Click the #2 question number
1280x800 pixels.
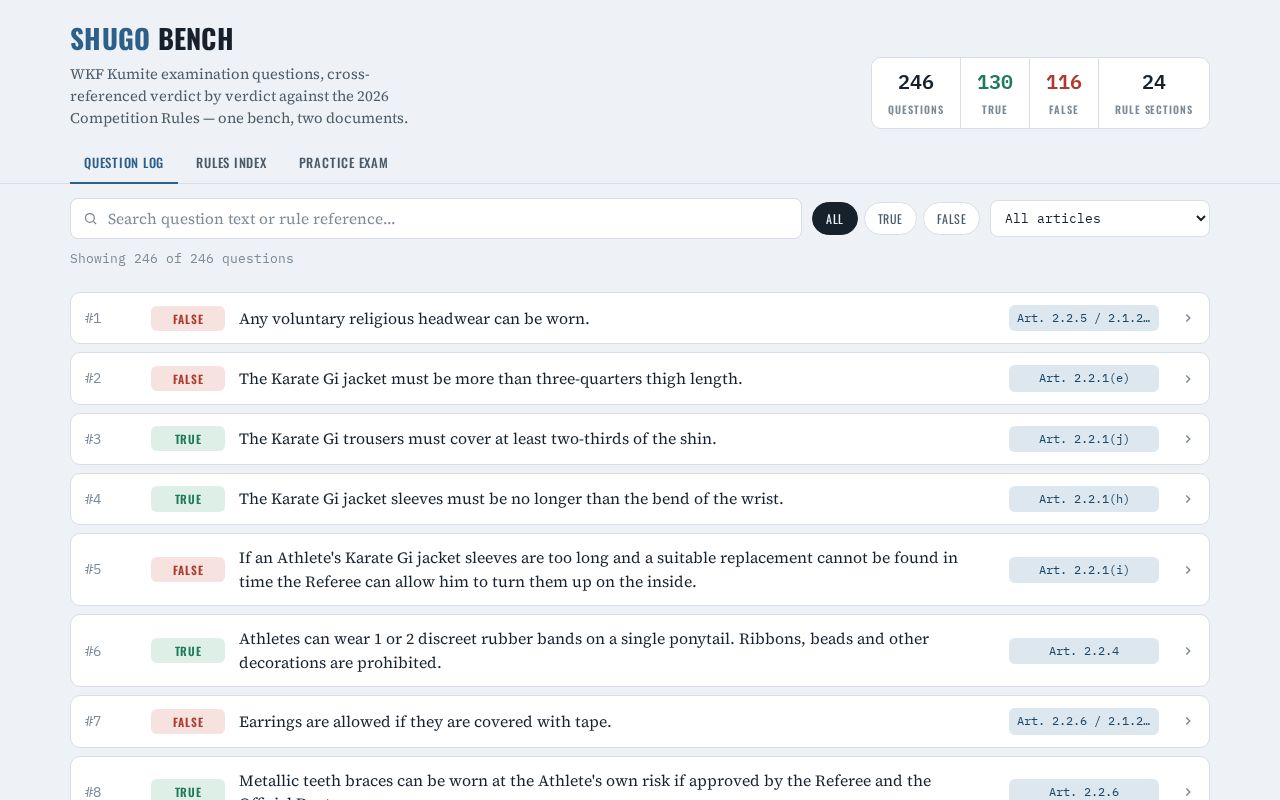pos(93,379)
